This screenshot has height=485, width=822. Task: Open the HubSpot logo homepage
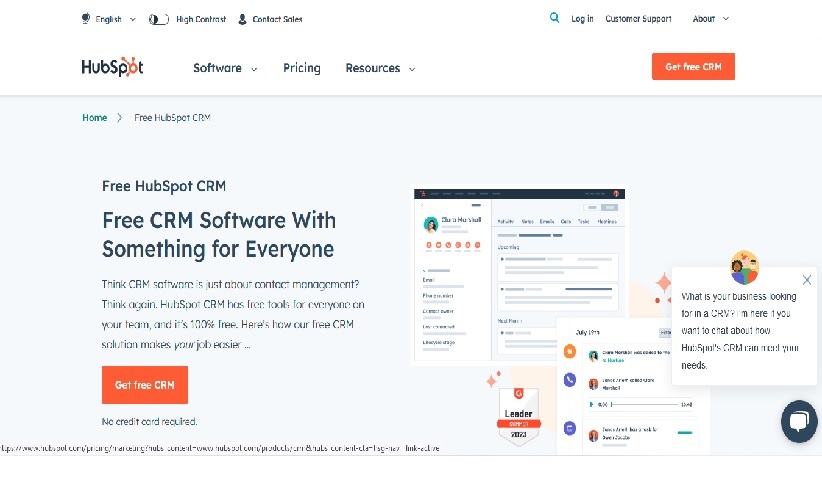click(112, 67)
